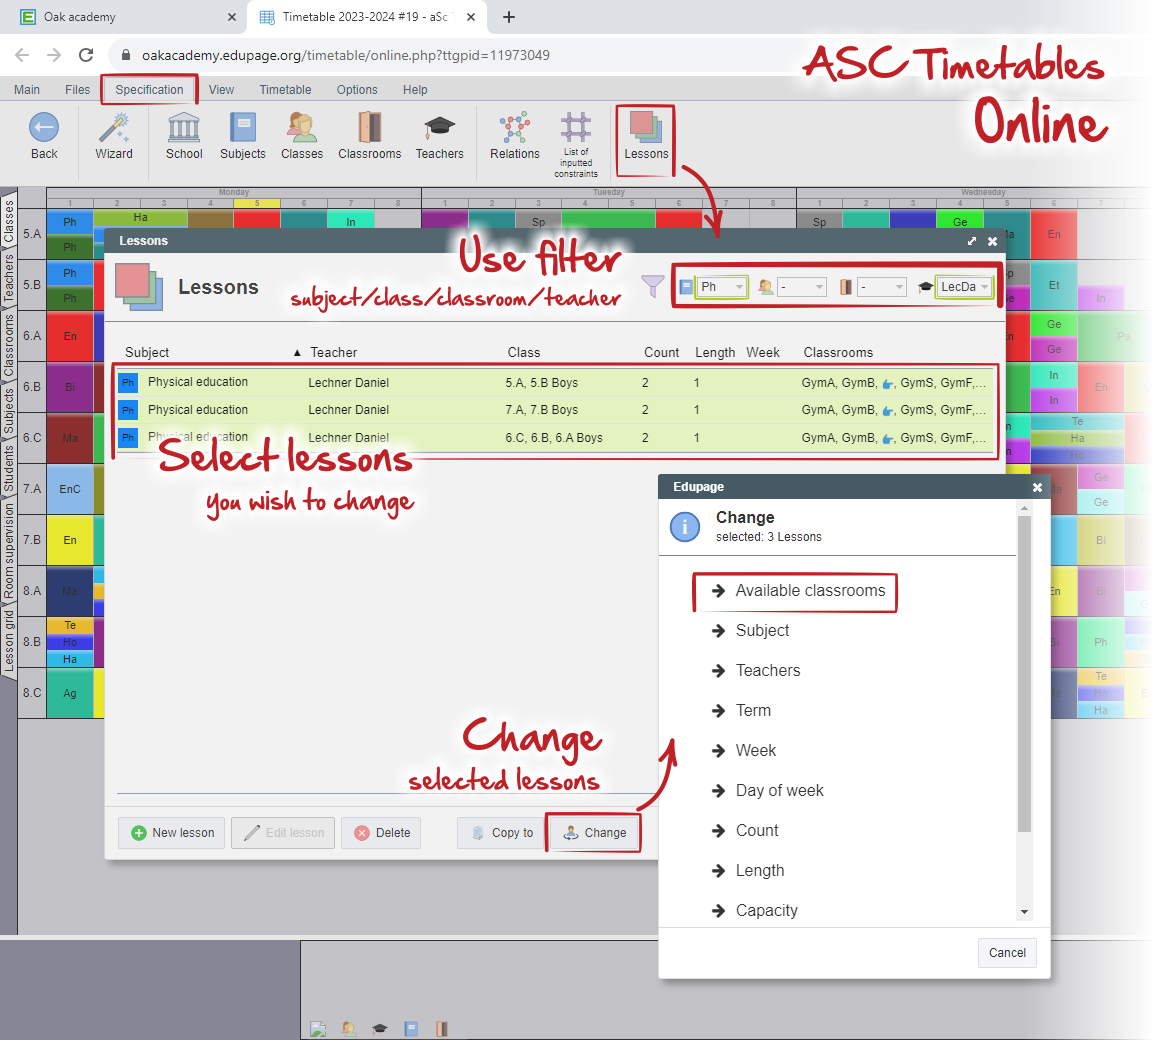Image resolution: width=1152 pixels, height=1040 pixels.
Task: Open the teacher filter dropdown showing LecDa
Action: tap(965, 286)
